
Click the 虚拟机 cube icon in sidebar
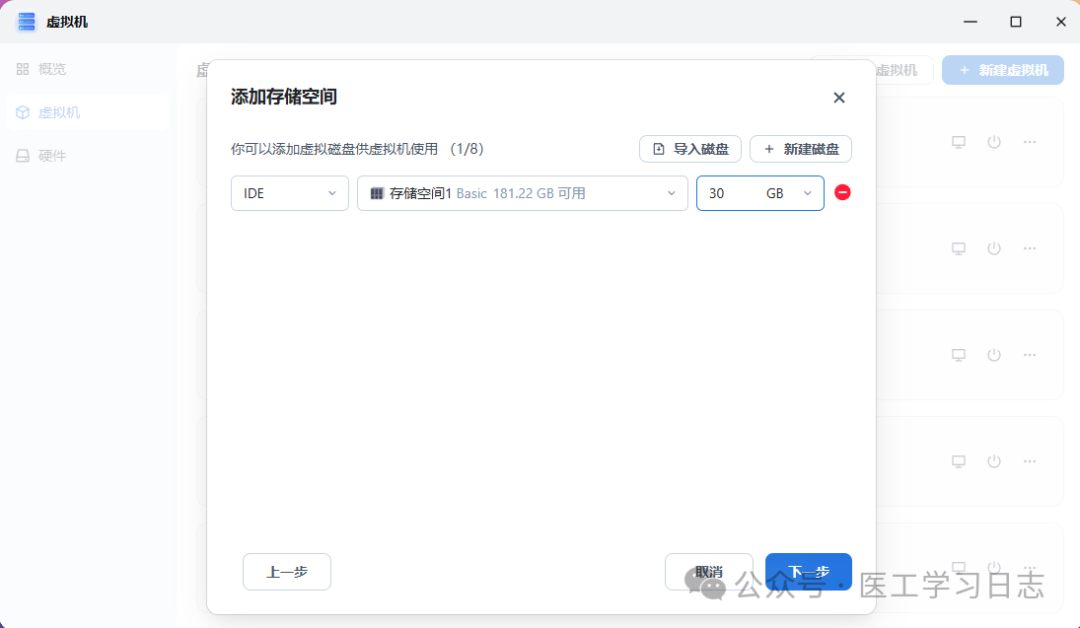point(23,112)
